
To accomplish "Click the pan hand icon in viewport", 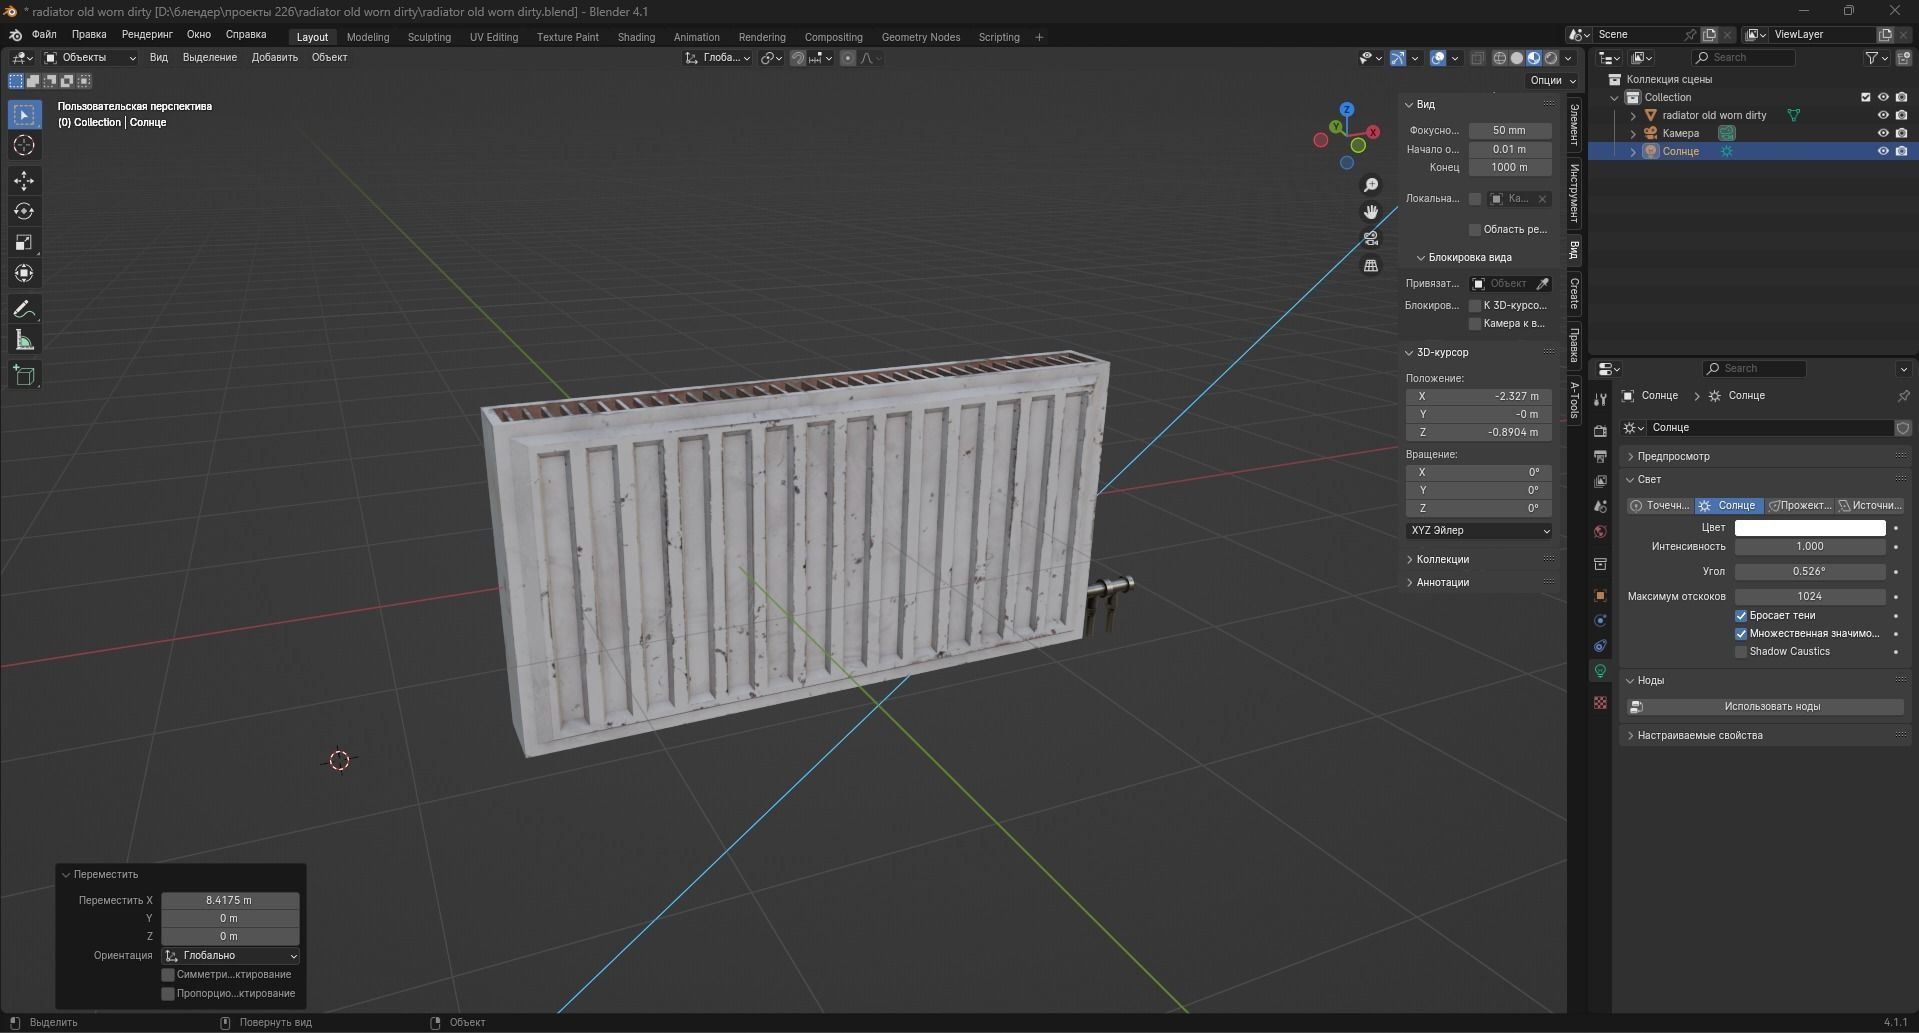I will tap(1371, 212).
